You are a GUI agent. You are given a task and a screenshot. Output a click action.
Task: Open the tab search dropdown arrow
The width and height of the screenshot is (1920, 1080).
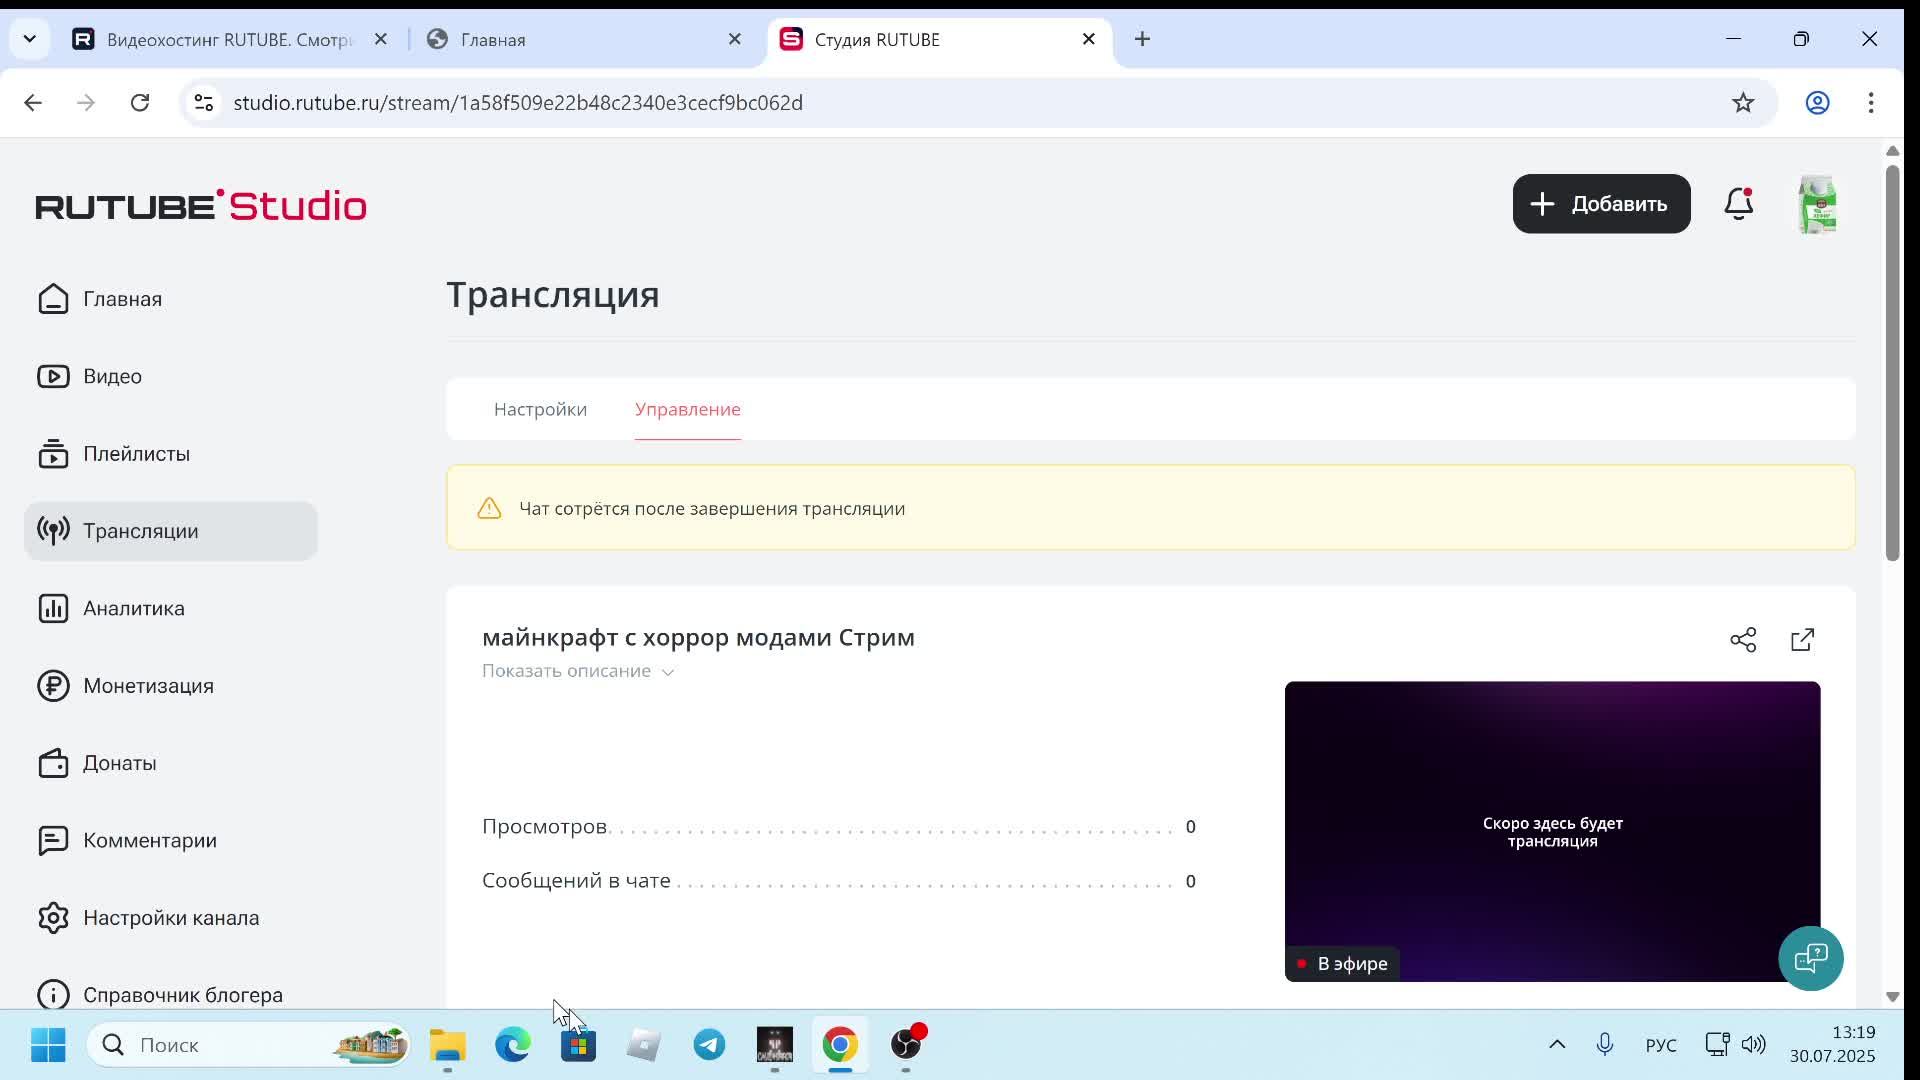point(29,39)
